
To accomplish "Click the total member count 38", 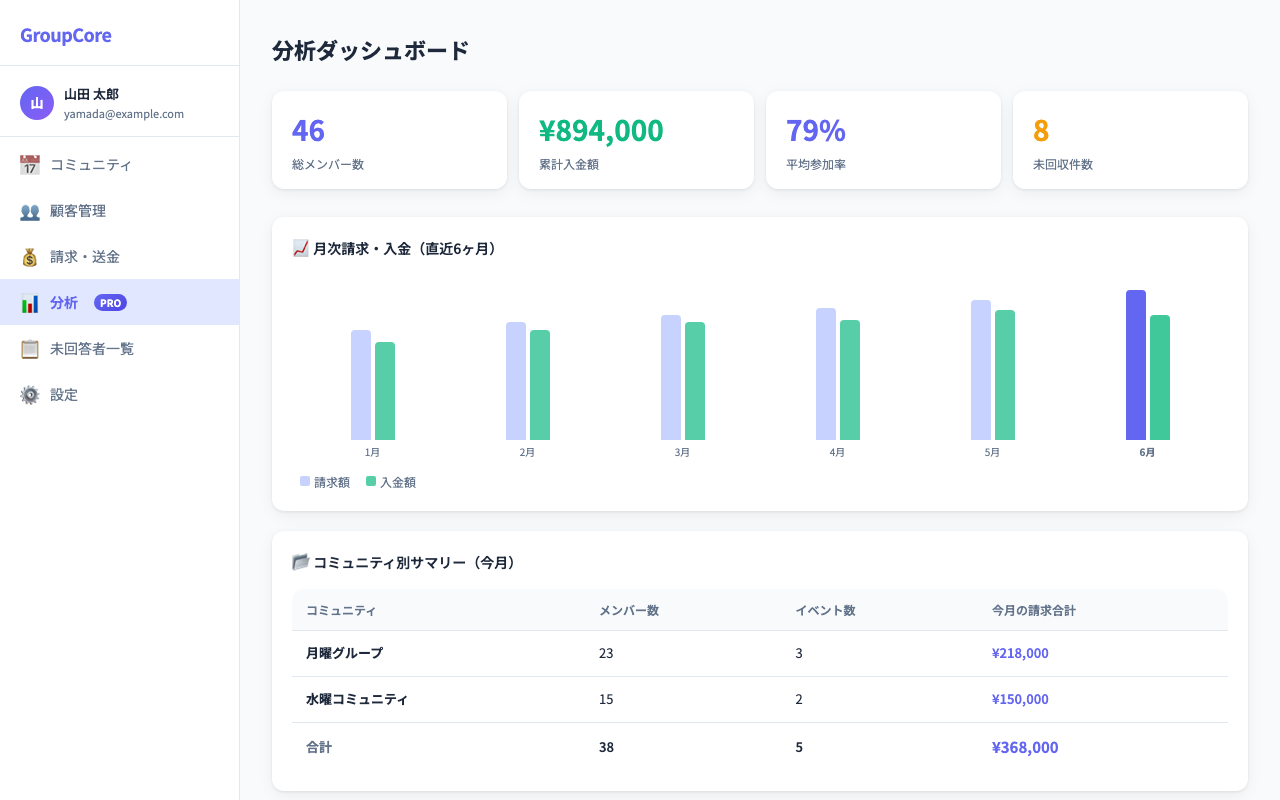I will click(606, 747).
